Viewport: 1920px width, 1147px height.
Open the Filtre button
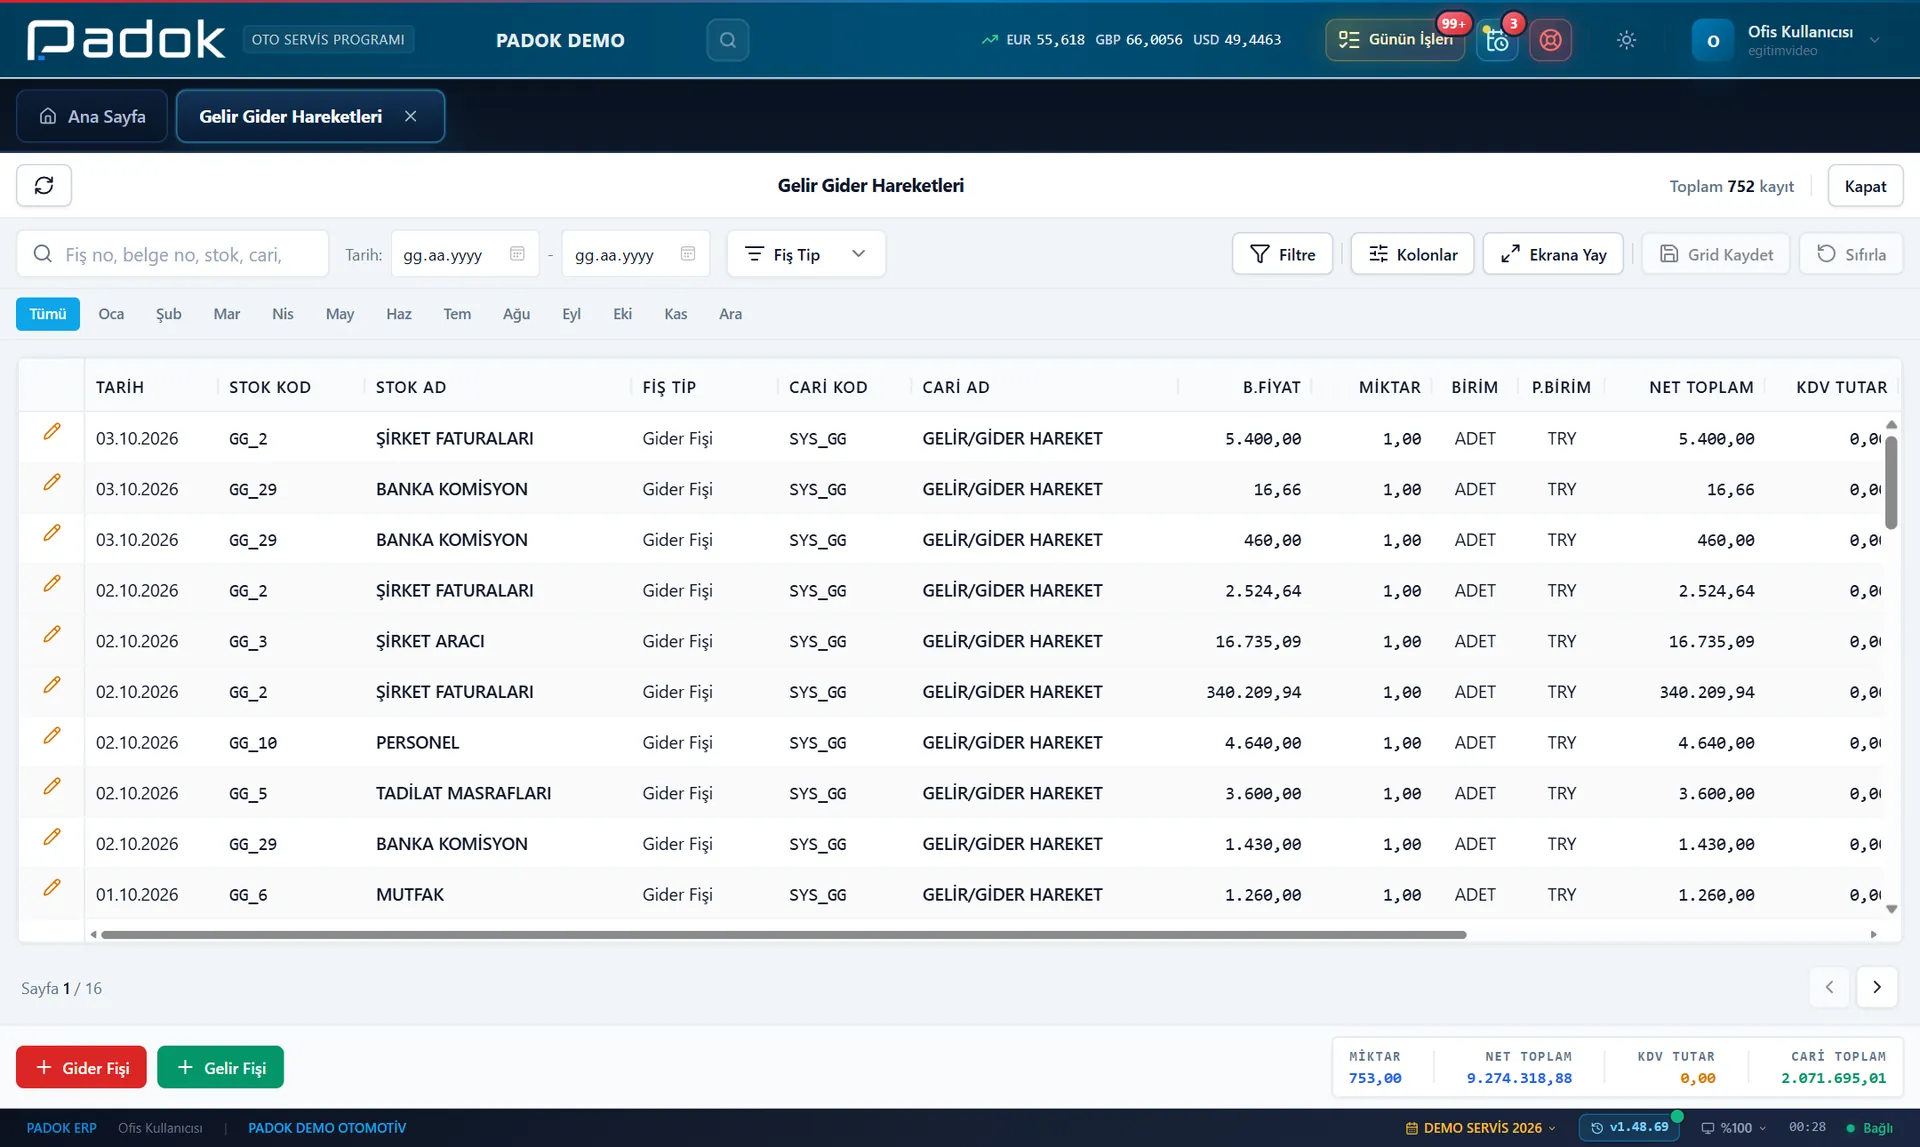[1282, 254]
